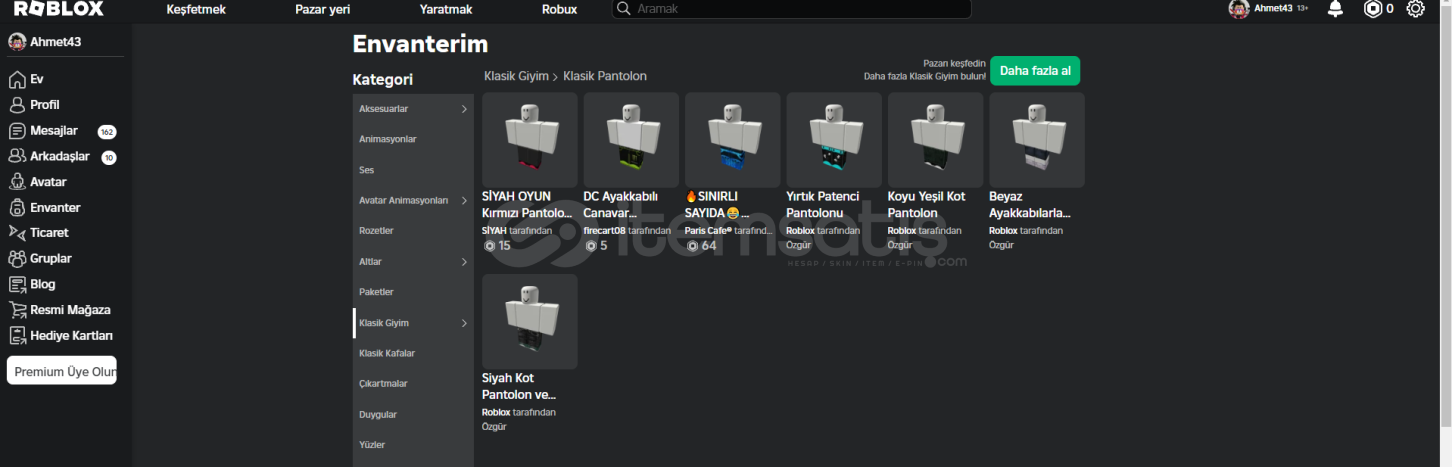Click the SİYAH OYUN Kırmızı Pantolon thumbnail
The width and height of the screenshot is (1452, 467).
tap(530, 140)
